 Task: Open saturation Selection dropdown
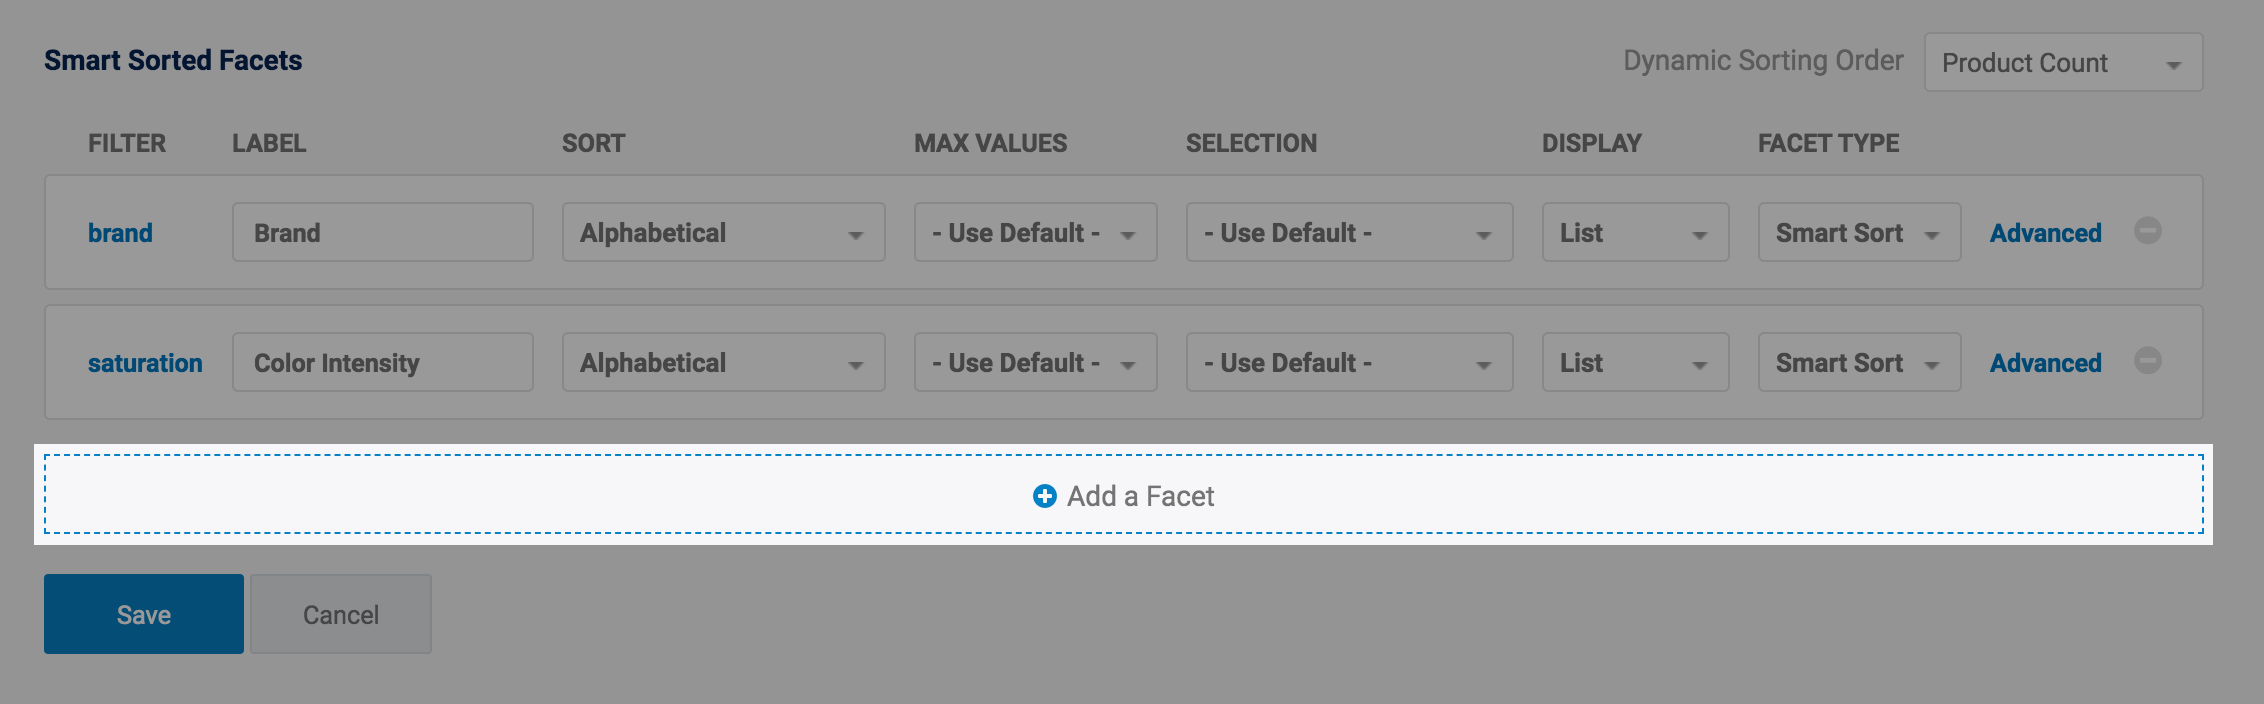[x=1348, y=363]
